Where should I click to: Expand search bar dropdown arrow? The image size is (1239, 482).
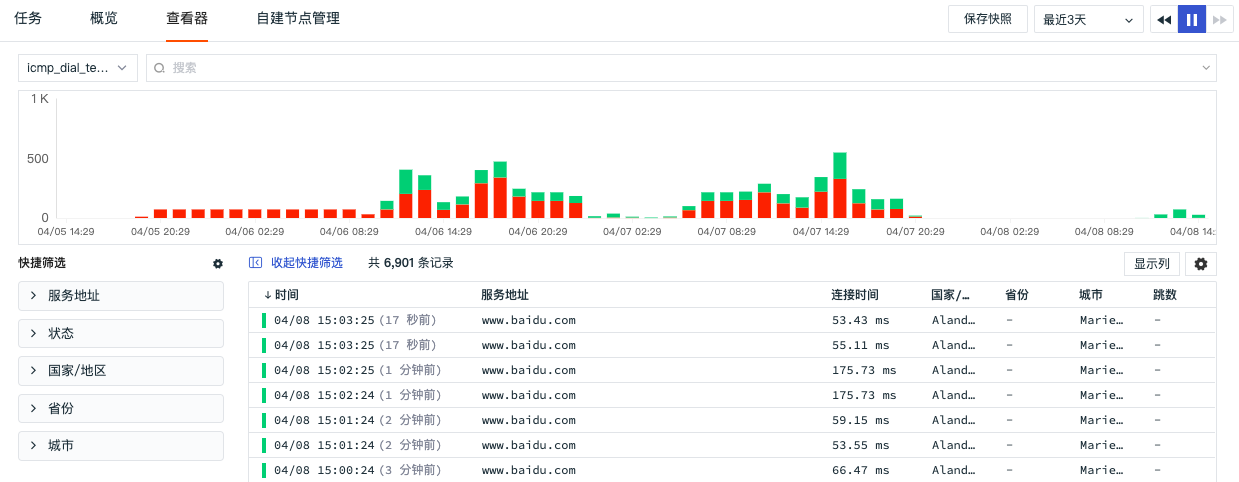[1205, 68]
